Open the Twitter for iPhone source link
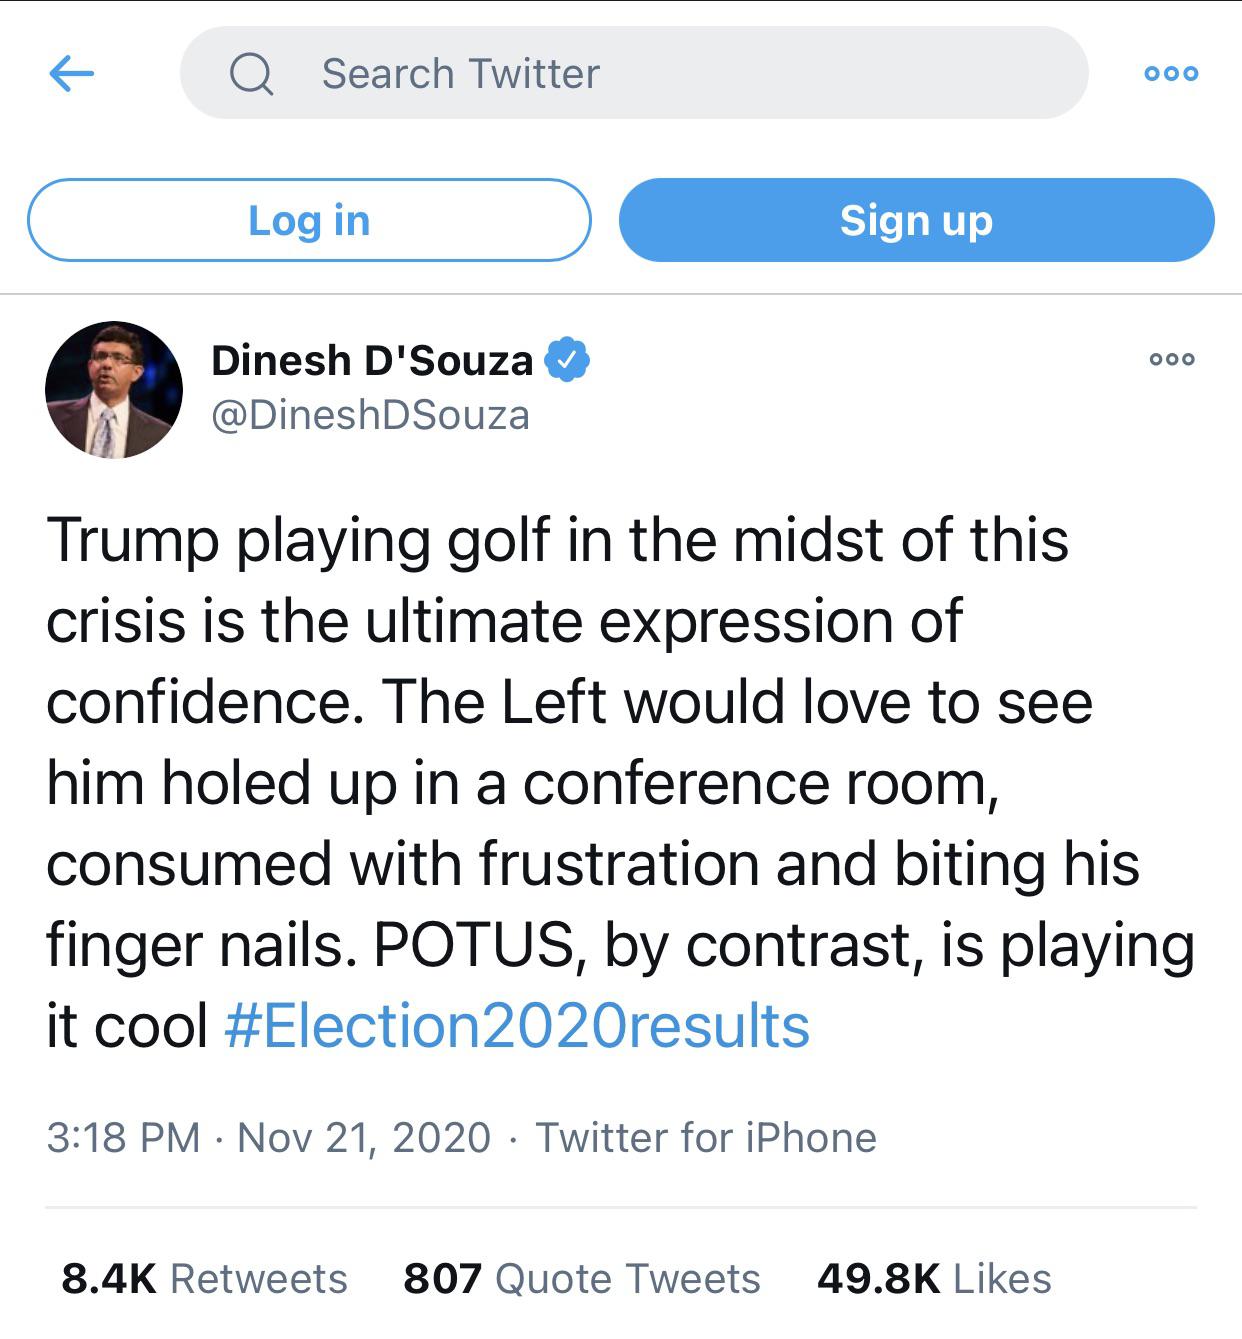The image size is (1242, 1339). click(706, 1138)
